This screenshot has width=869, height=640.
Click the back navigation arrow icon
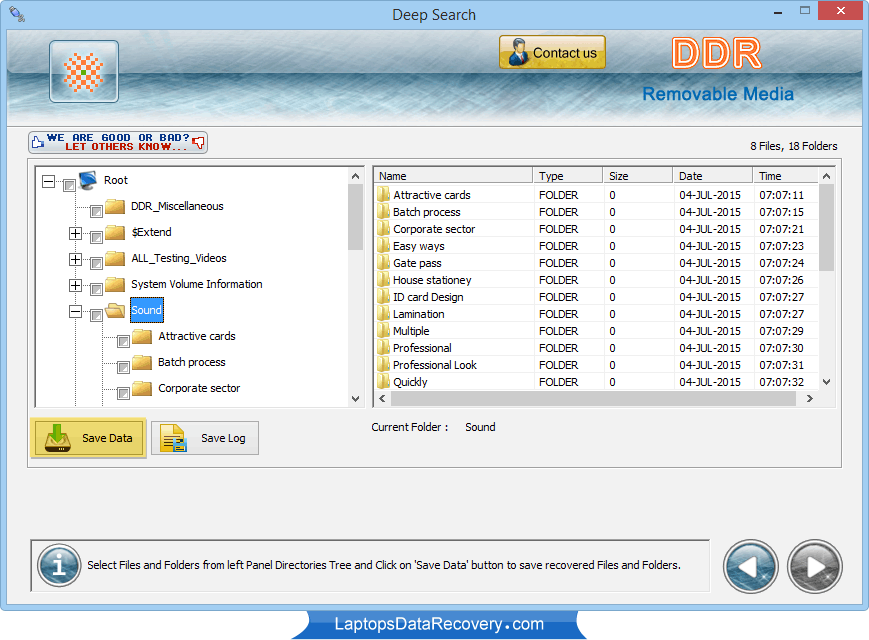(750, 567)
